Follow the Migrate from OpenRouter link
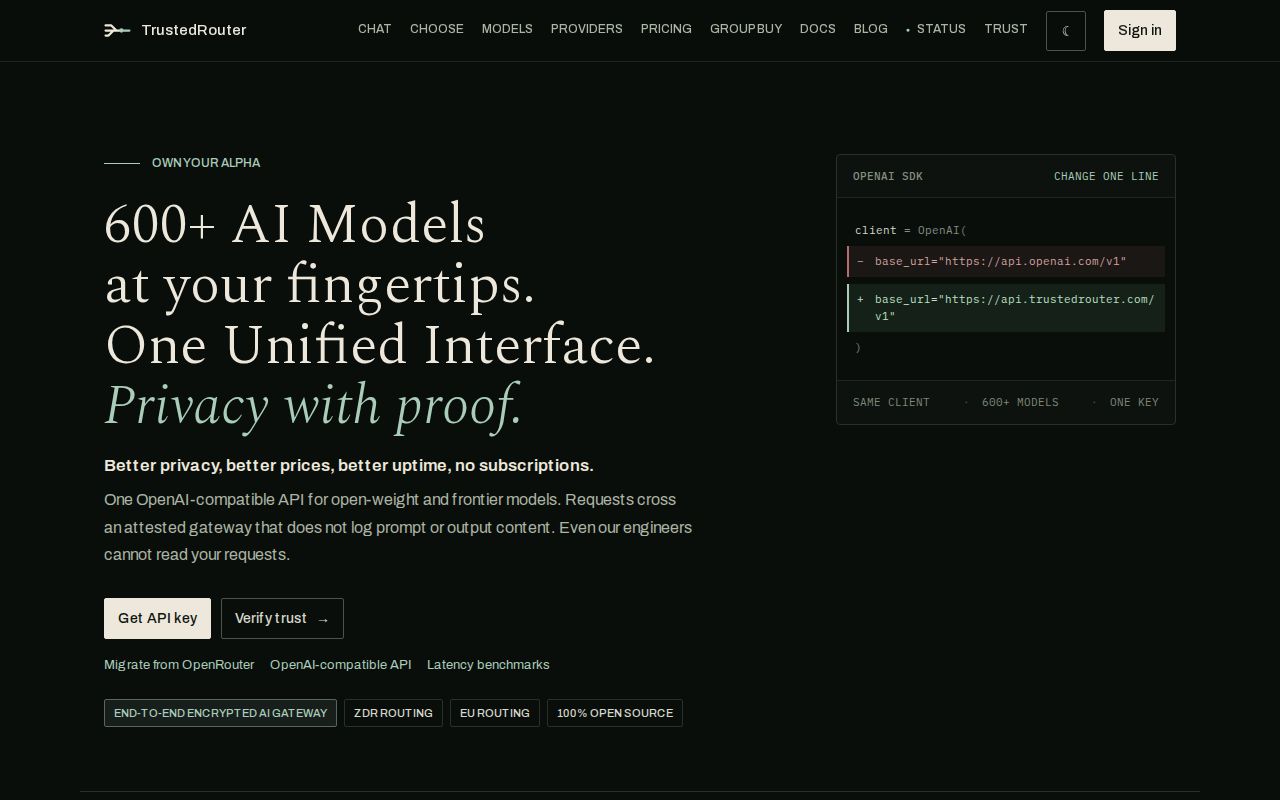 (x=179, y=665)
